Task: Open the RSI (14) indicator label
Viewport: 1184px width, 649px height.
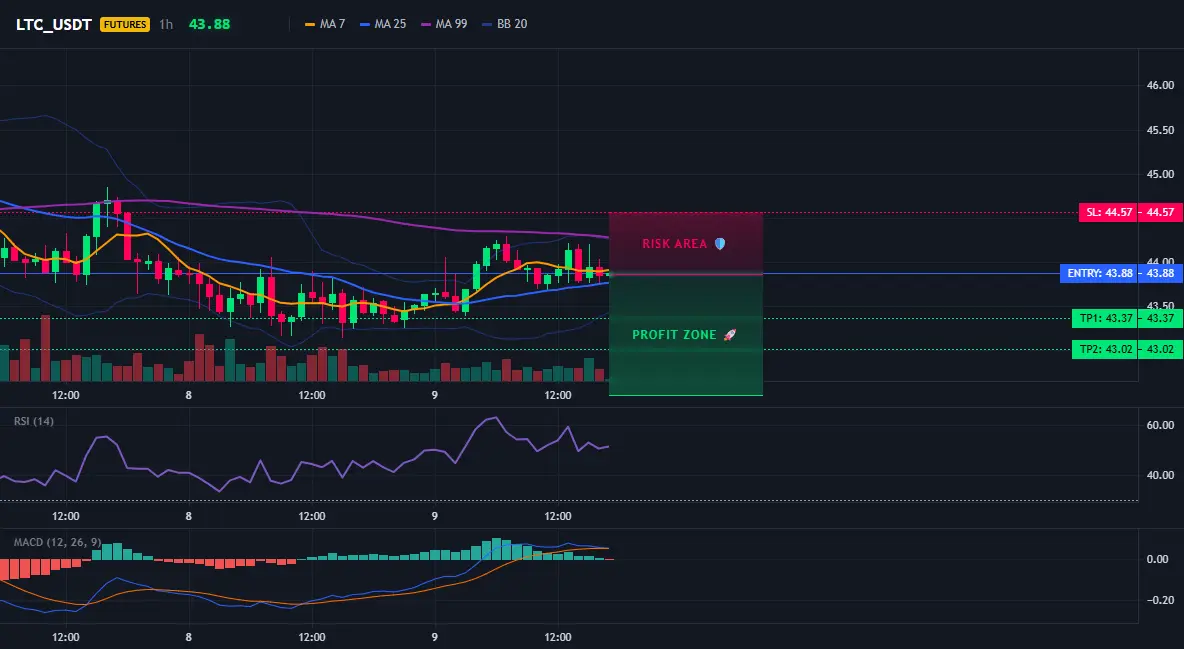Action: (34, 421)
